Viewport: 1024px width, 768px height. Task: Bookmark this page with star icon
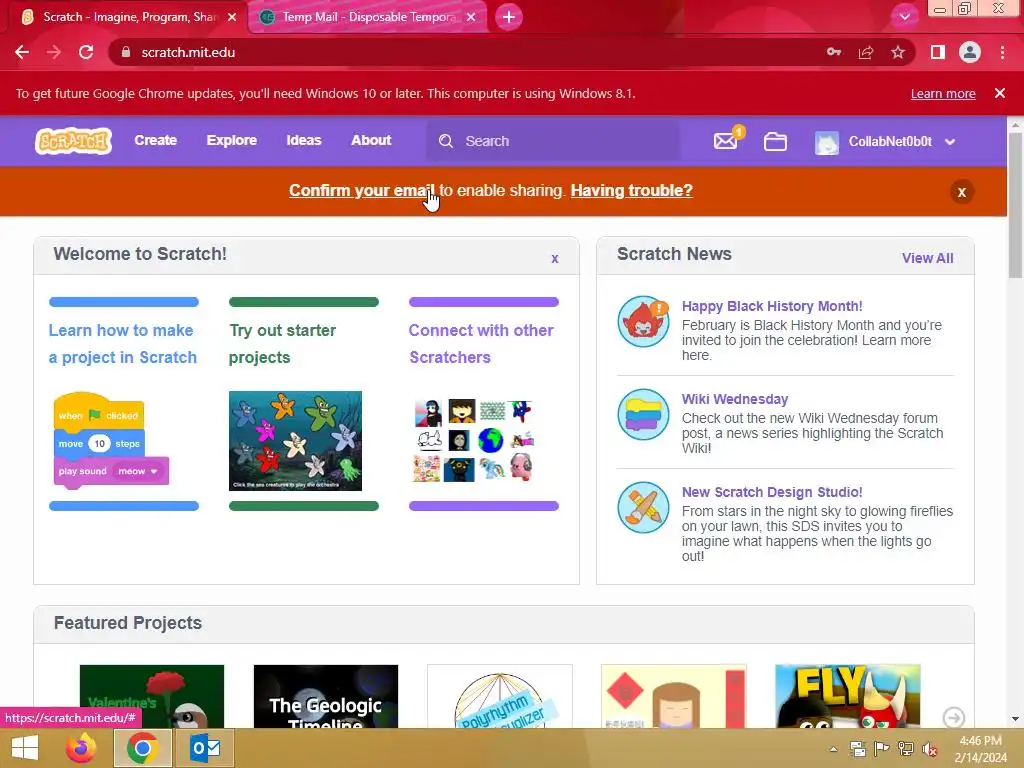898,52
